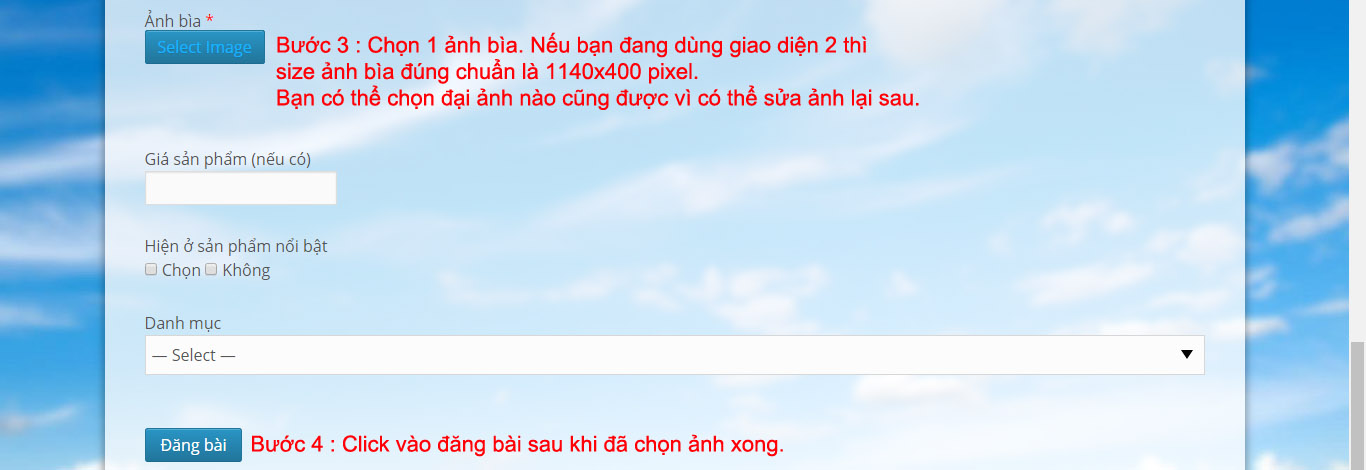Click the Giá sản phẩm (nếu có) label

pos(235,159)
